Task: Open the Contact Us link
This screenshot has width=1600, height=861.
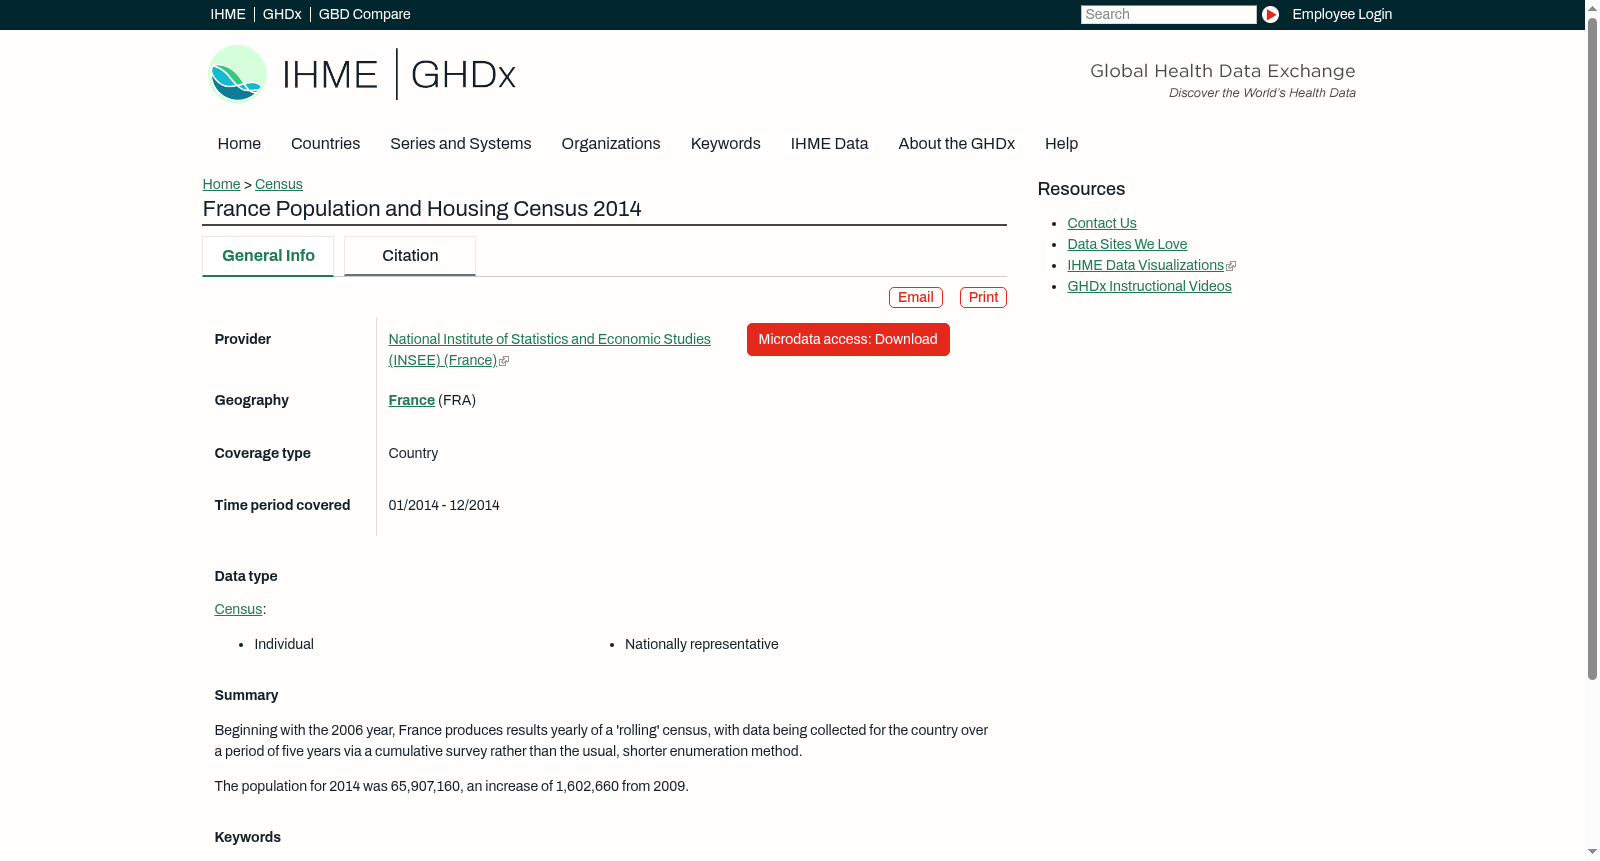Action: (1102, 223)
